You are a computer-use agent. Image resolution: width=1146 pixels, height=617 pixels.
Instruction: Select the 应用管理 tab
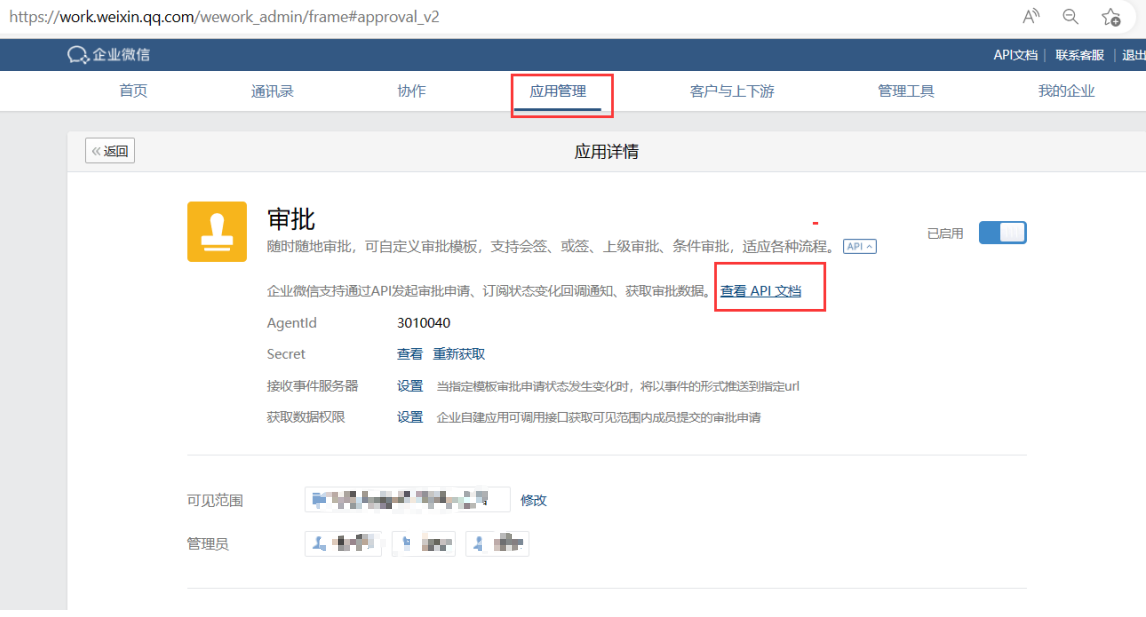[558, 91]
